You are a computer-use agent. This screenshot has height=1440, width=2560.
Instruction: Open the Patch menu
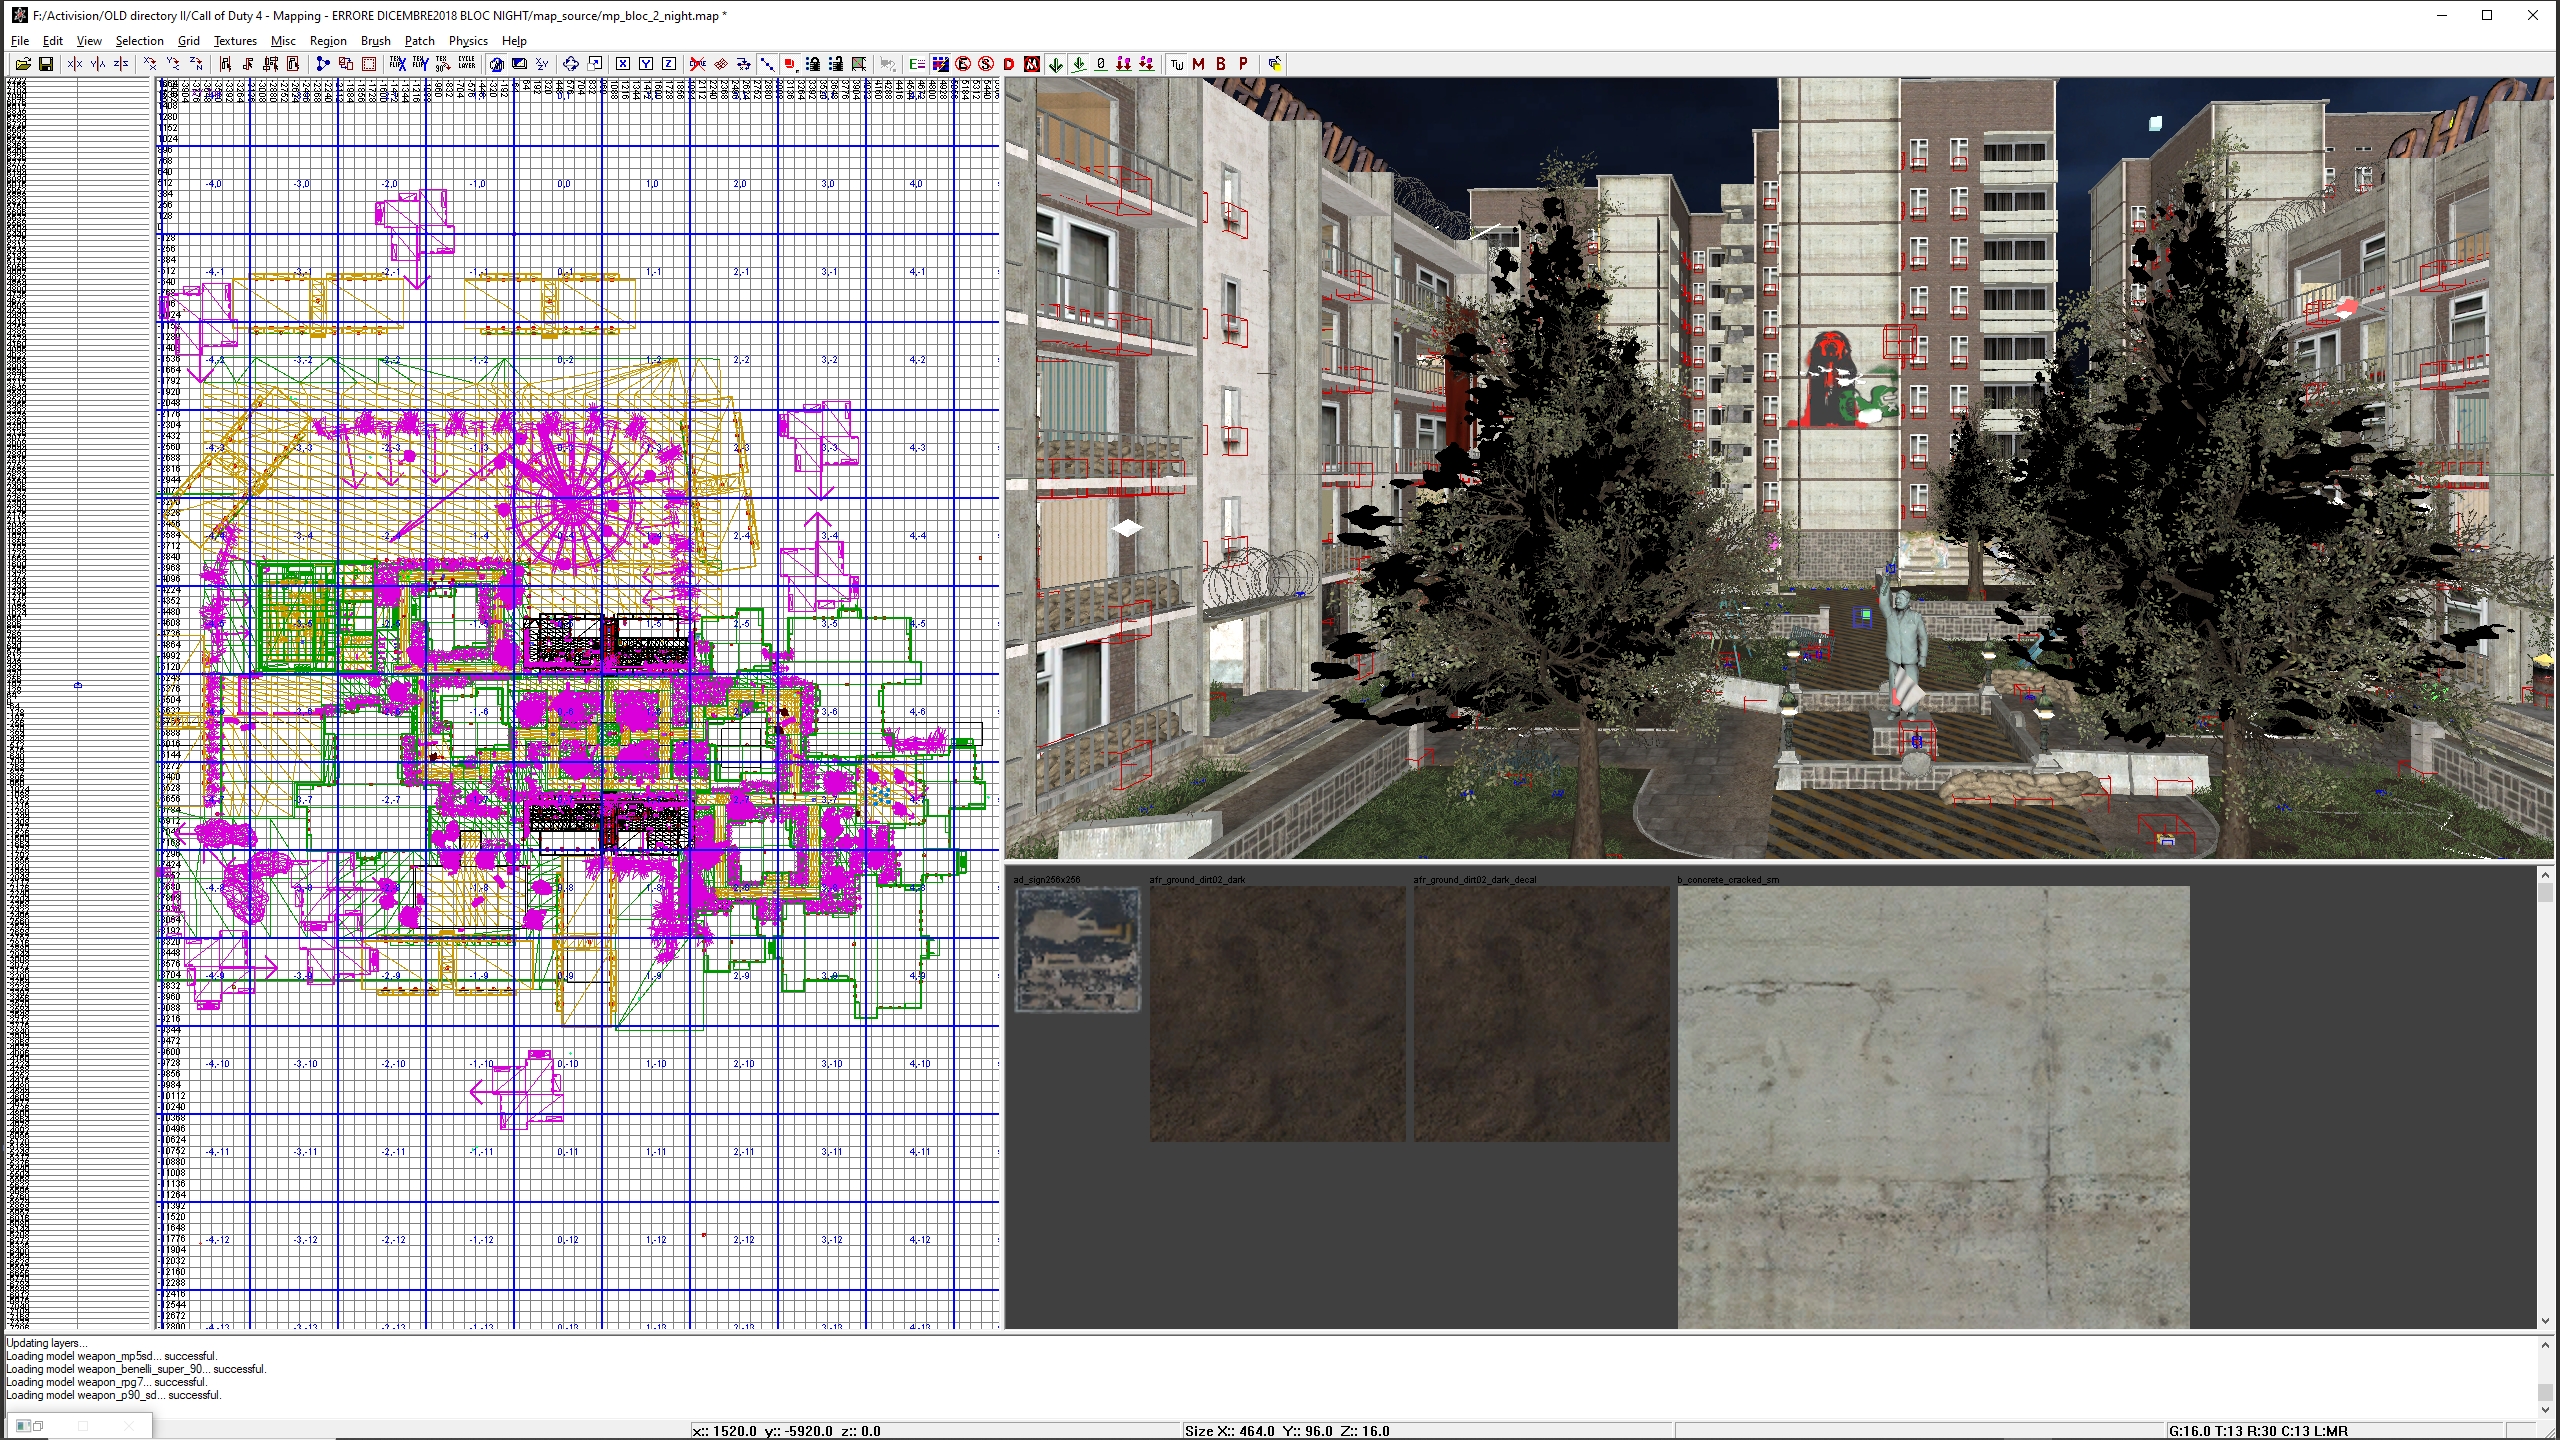[x=420, y=41]
